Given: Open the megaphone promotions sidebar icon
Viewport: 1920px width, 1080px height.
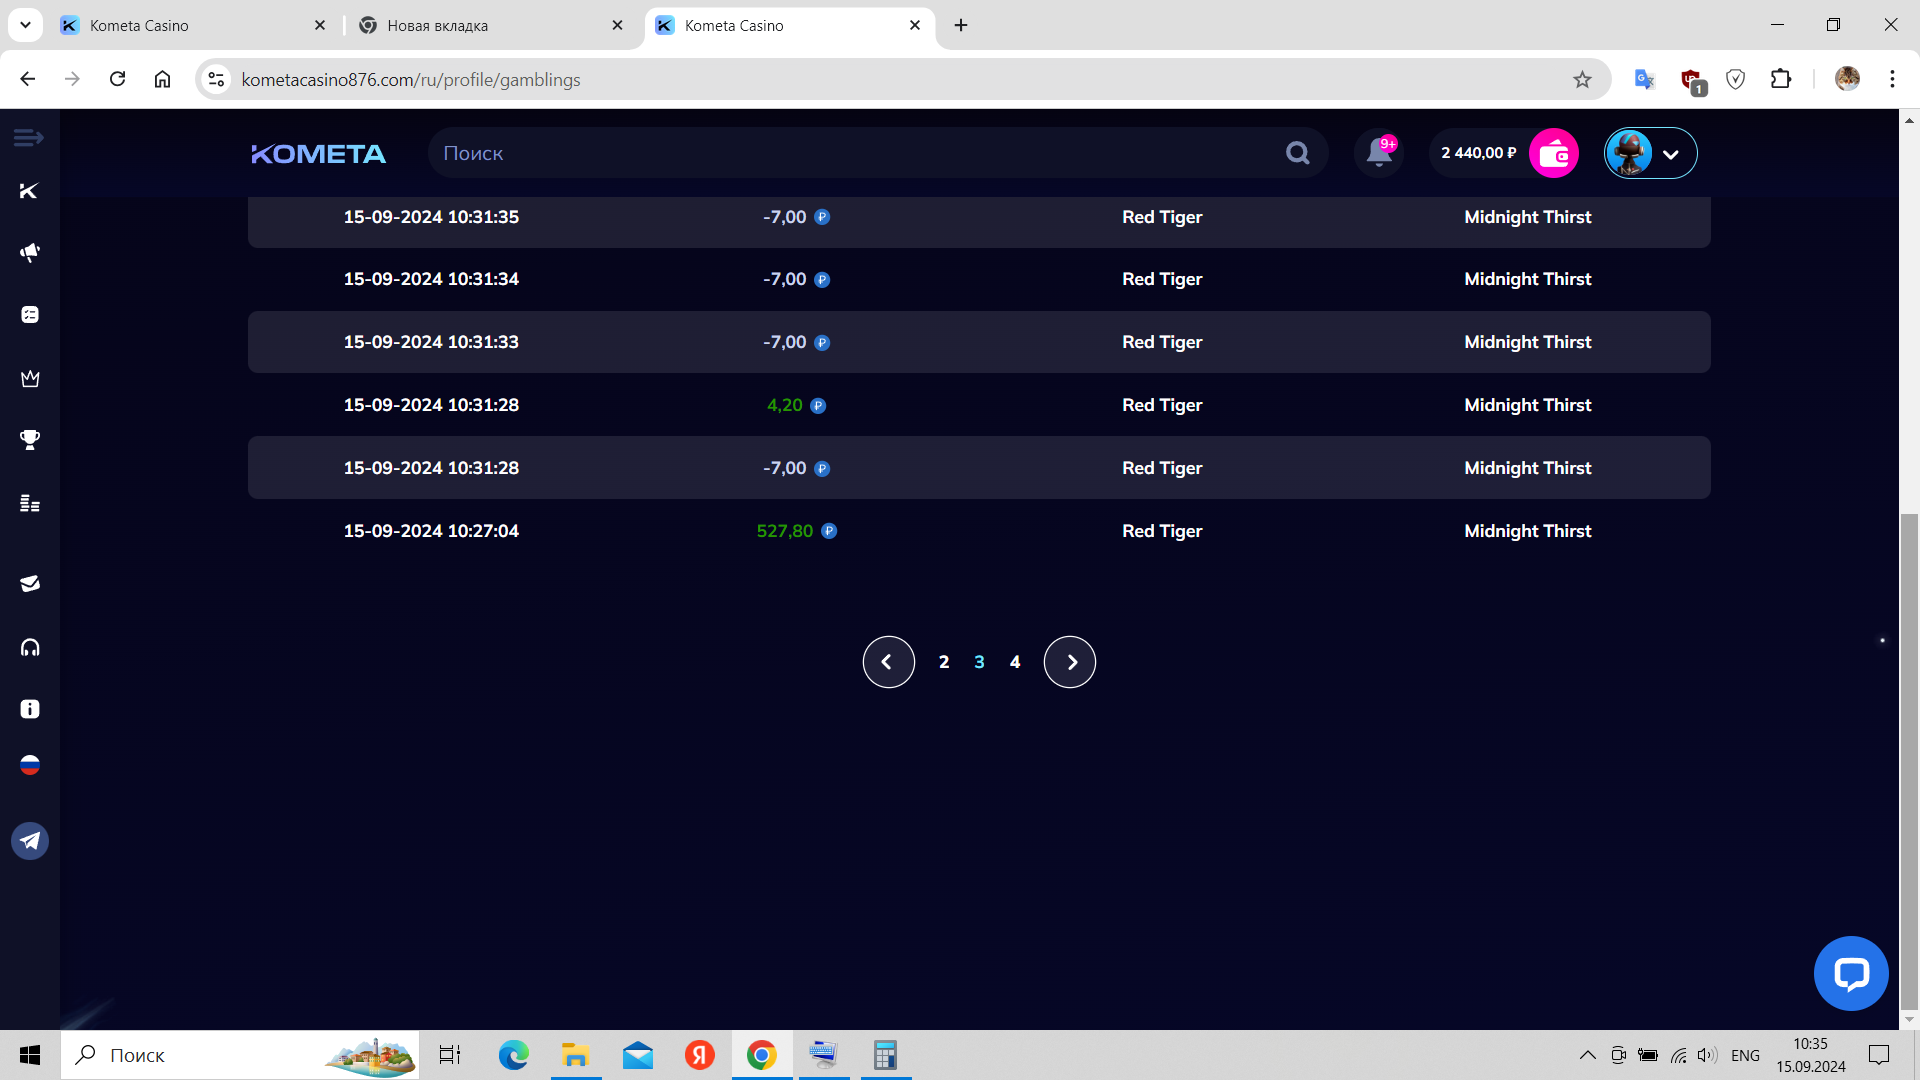Looking at the screenshot, I should tap(30, 252).
